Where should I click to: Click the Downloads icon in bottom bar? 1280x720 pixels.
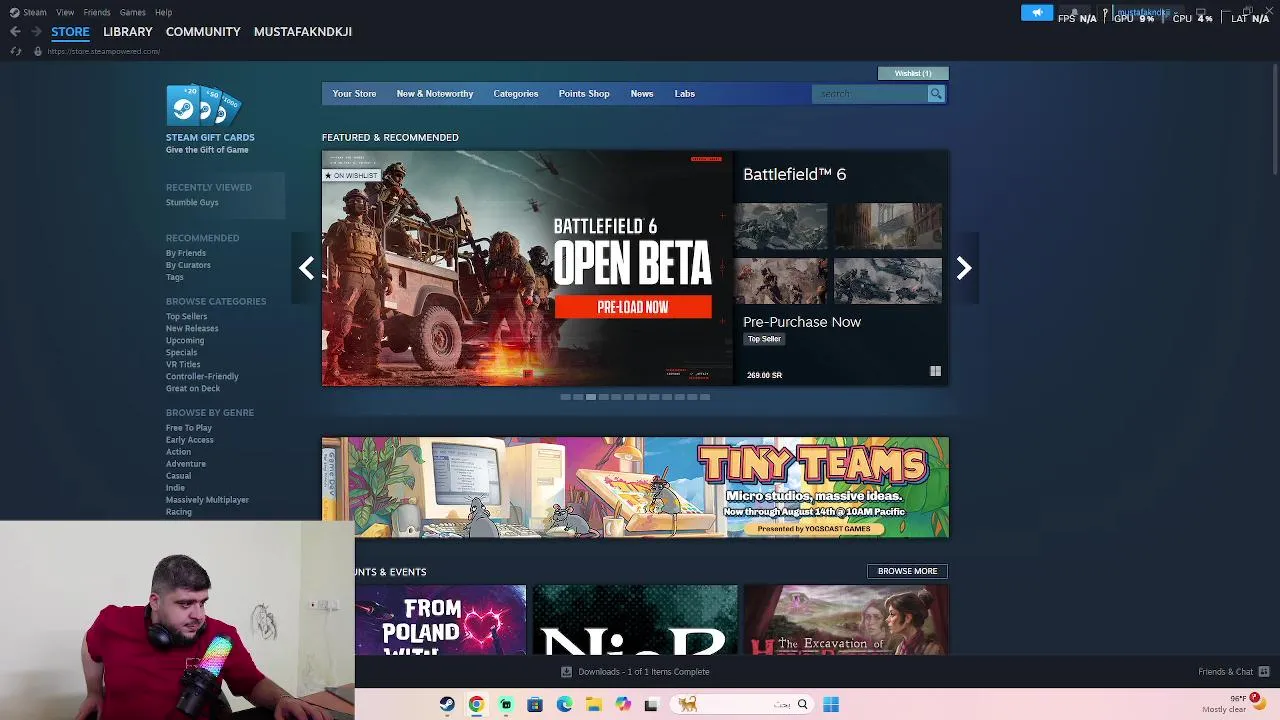(x=566, y=672)
